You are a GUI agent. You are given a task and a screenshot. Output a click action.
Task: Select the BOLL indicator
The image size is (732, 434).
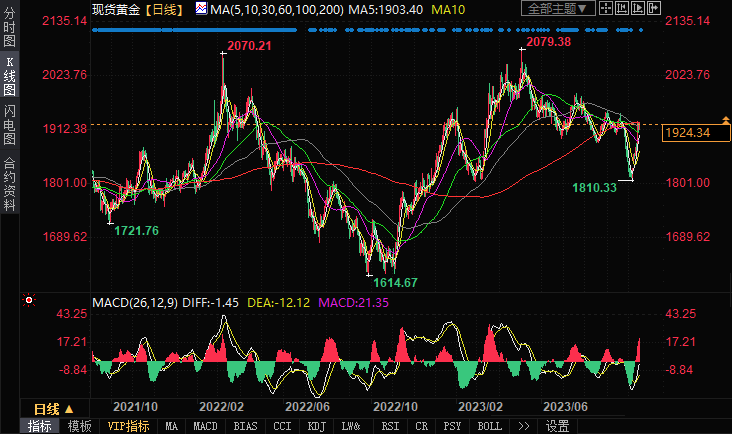(489, 426)
